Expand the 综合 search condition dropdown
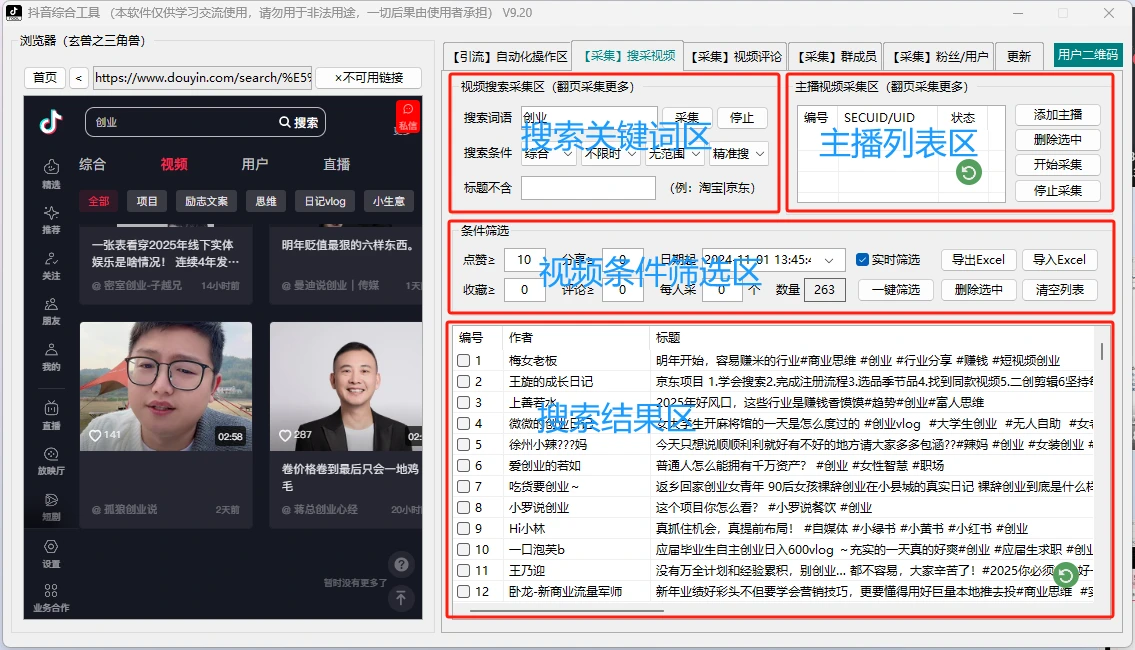Viewport: 1135px width, 650px height. [549, 153]
